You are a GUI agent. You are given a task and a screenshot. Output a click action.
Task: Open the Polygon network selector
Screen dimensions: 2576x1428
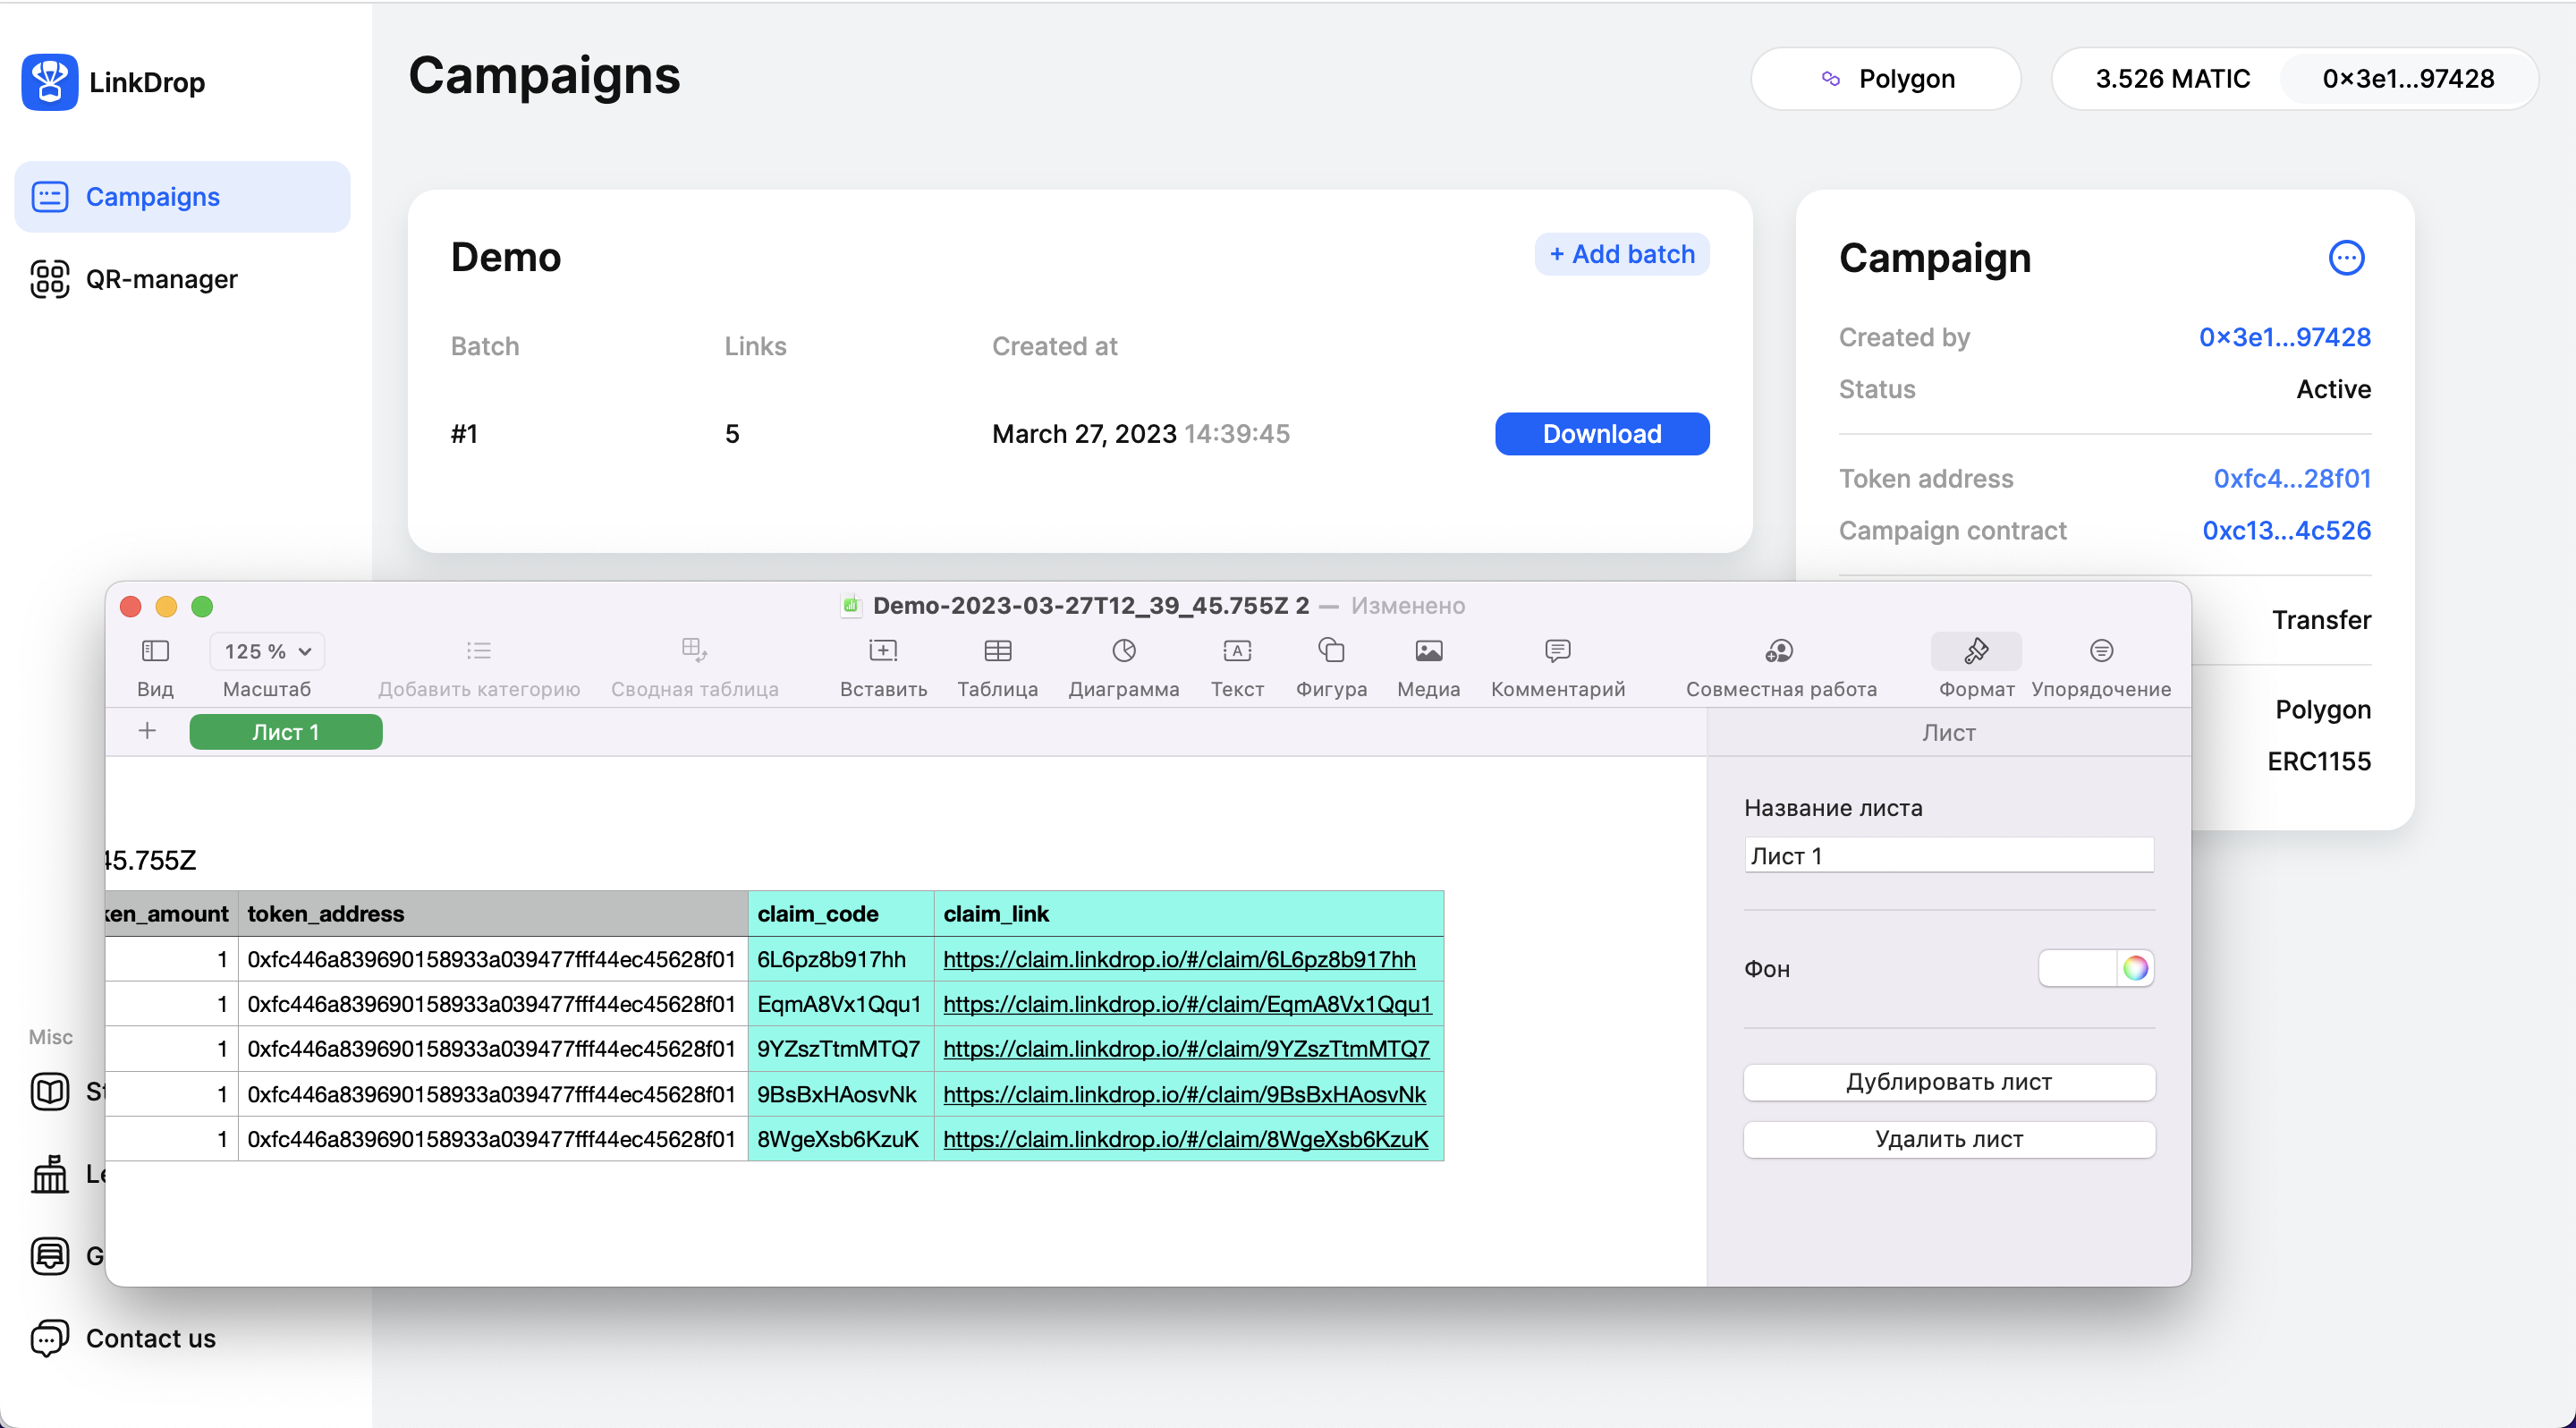(x=1886, y=79)
